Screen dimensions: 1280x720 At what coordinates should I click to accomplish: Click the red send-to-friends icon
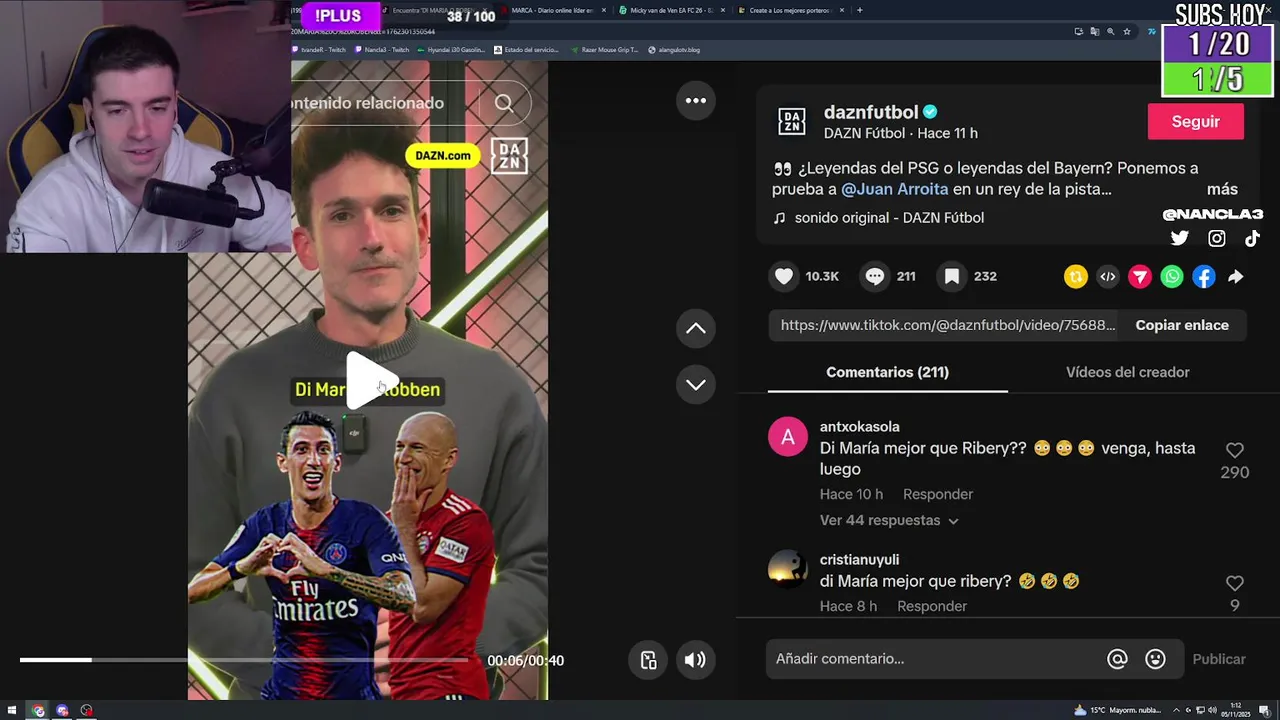[x=1140, y=277]
